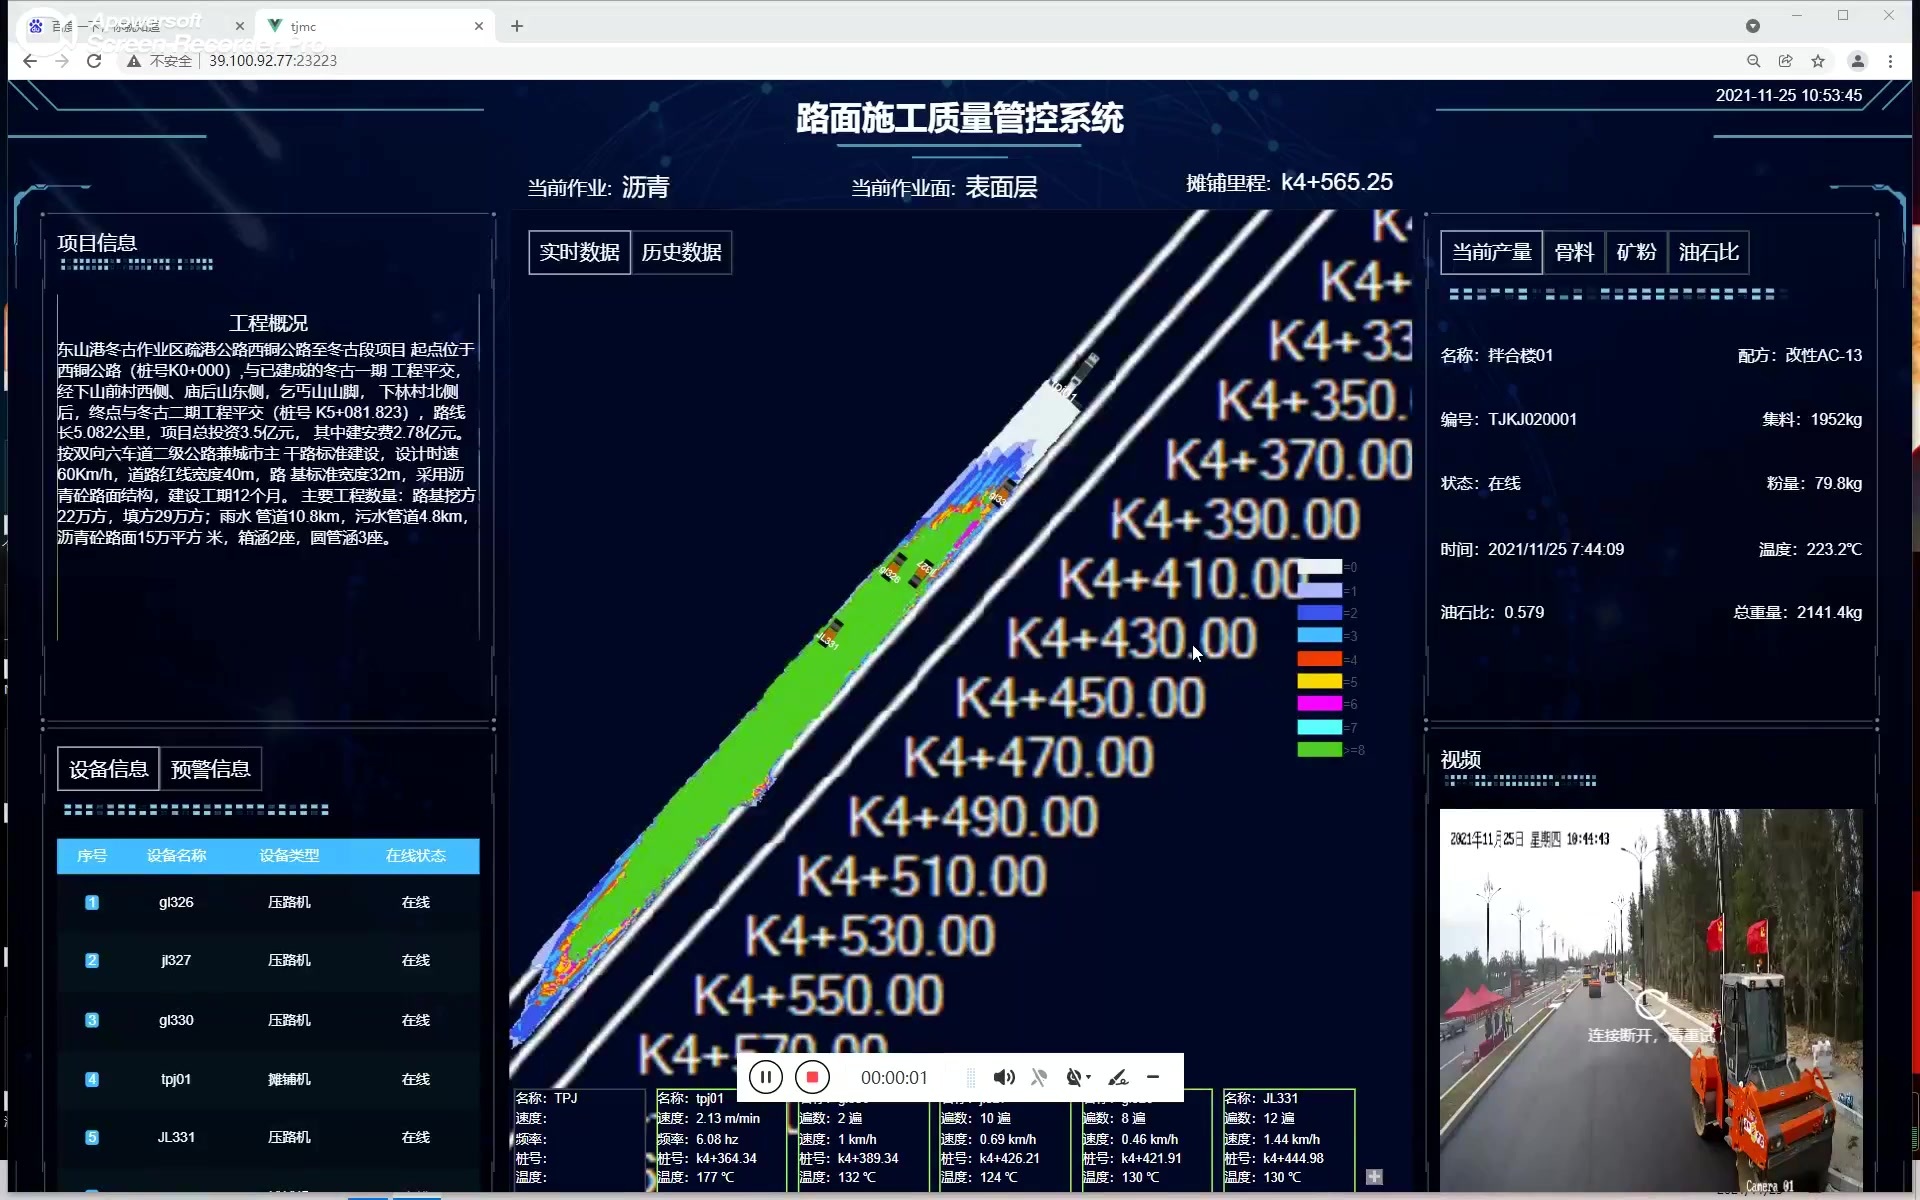Click the not-secure warning icon
Viewport: 1920px width, 1200px height.
pos(134,61)
